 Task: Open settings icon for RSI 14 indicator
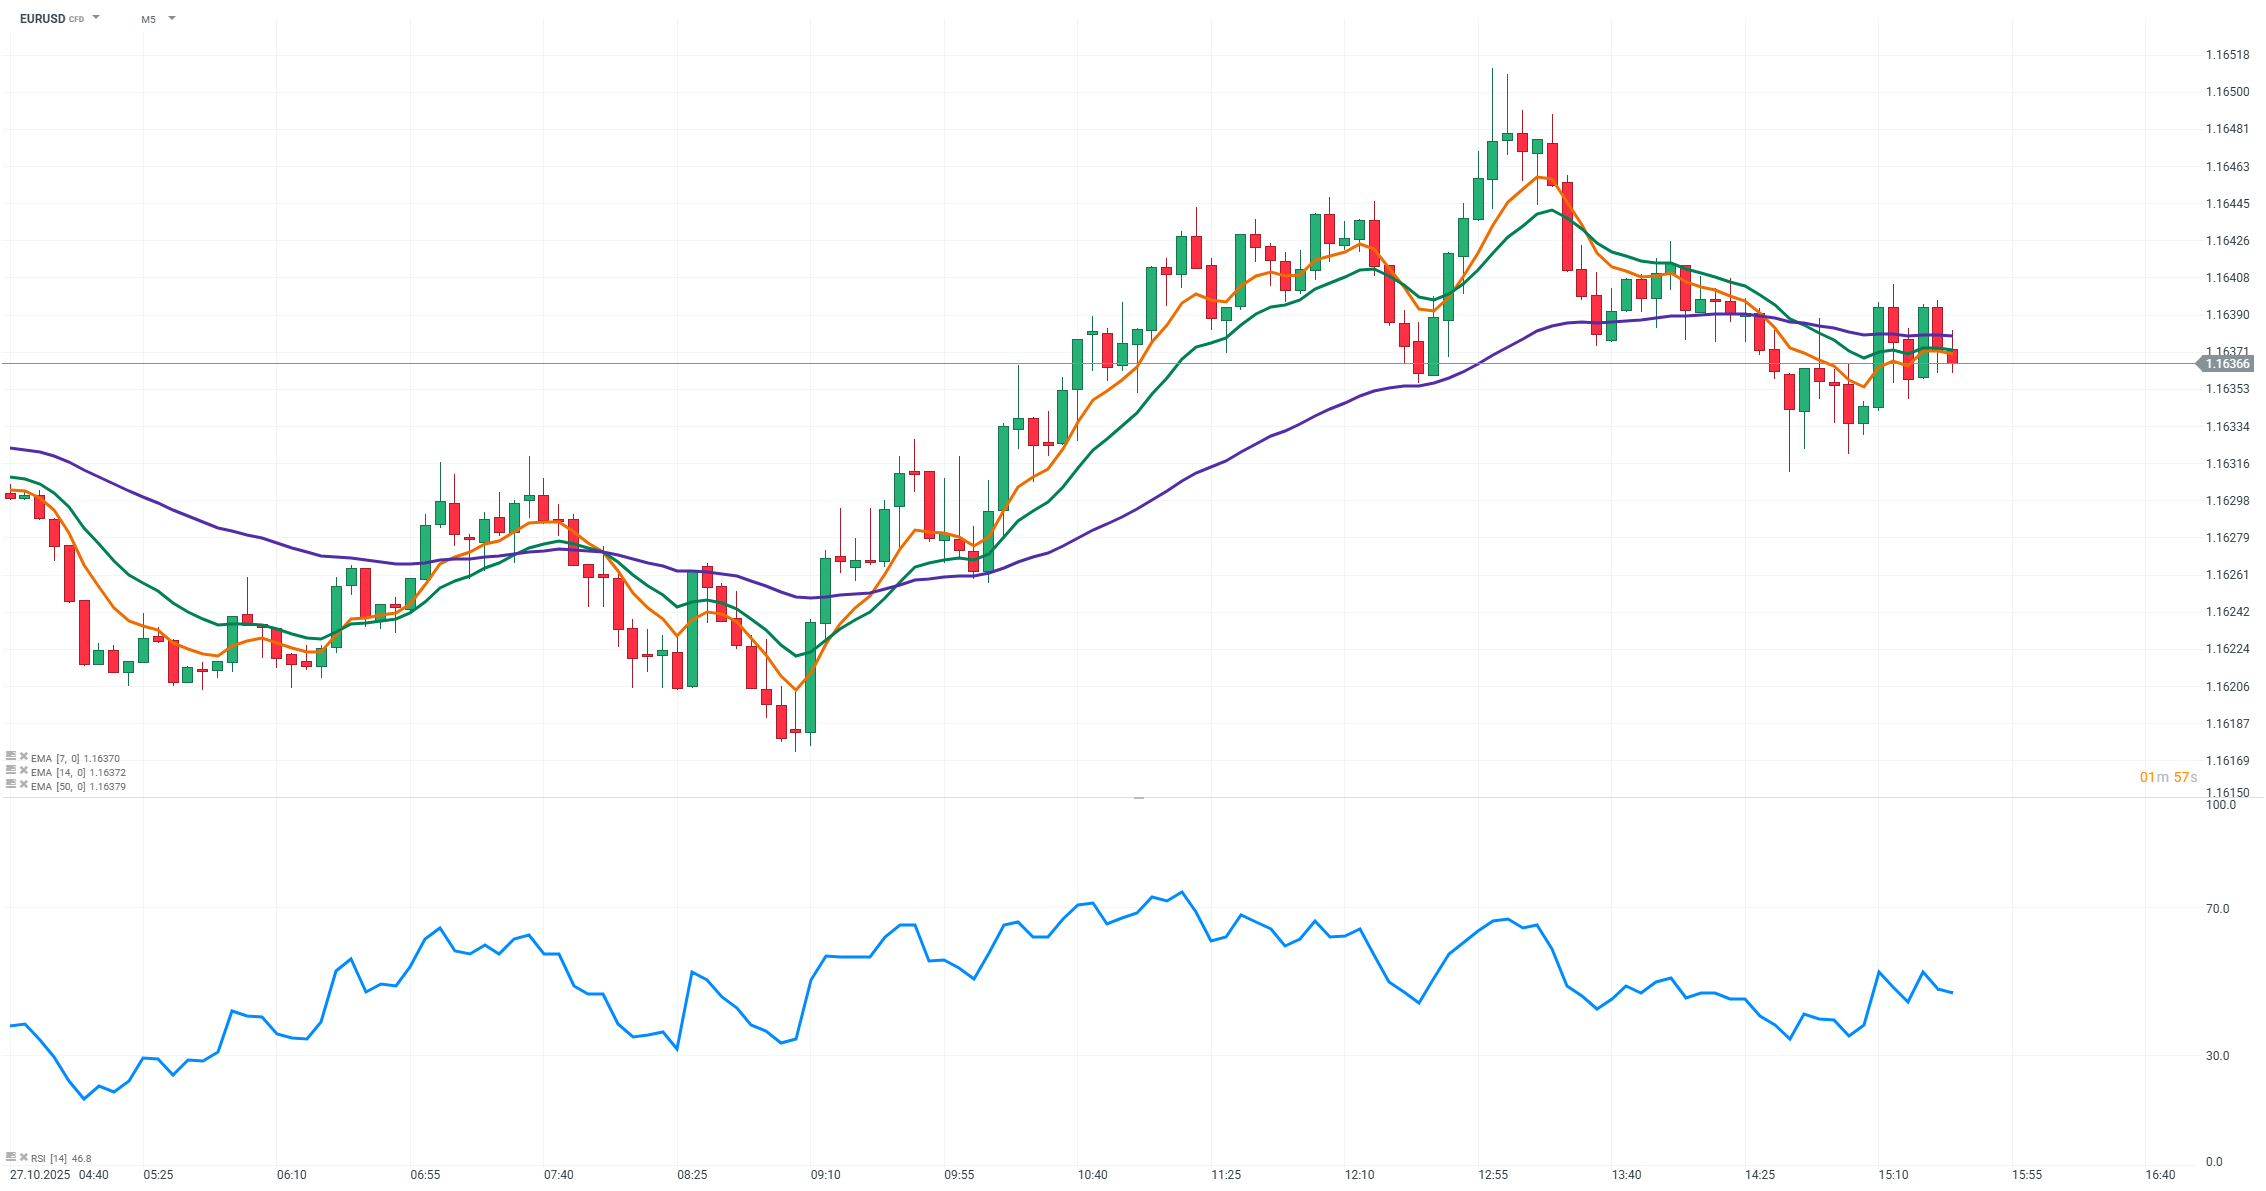(x=11, y=1157)
